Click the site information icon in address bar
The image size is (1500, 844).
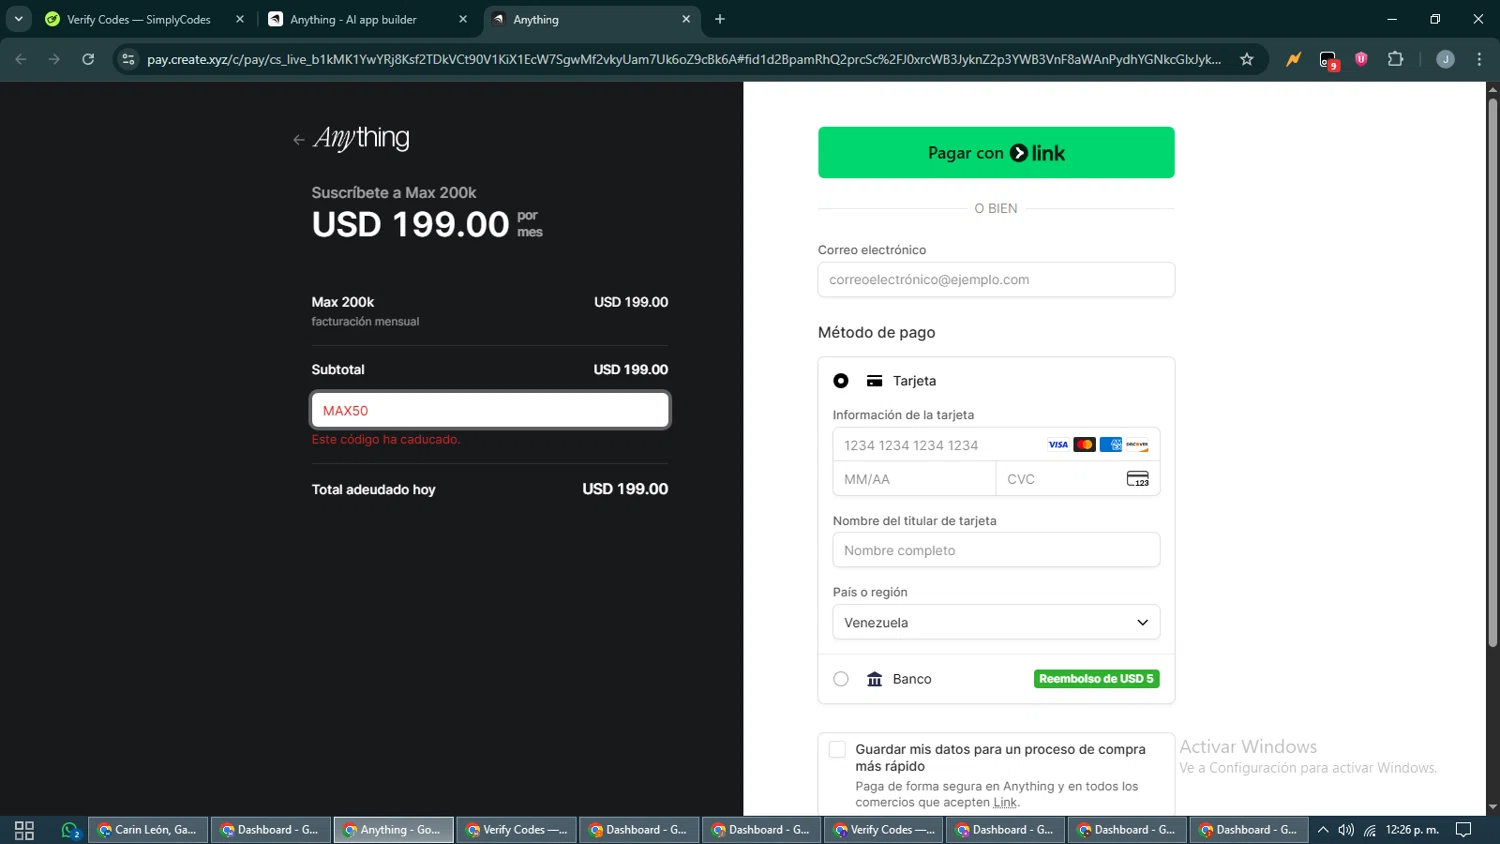point(128,59)
